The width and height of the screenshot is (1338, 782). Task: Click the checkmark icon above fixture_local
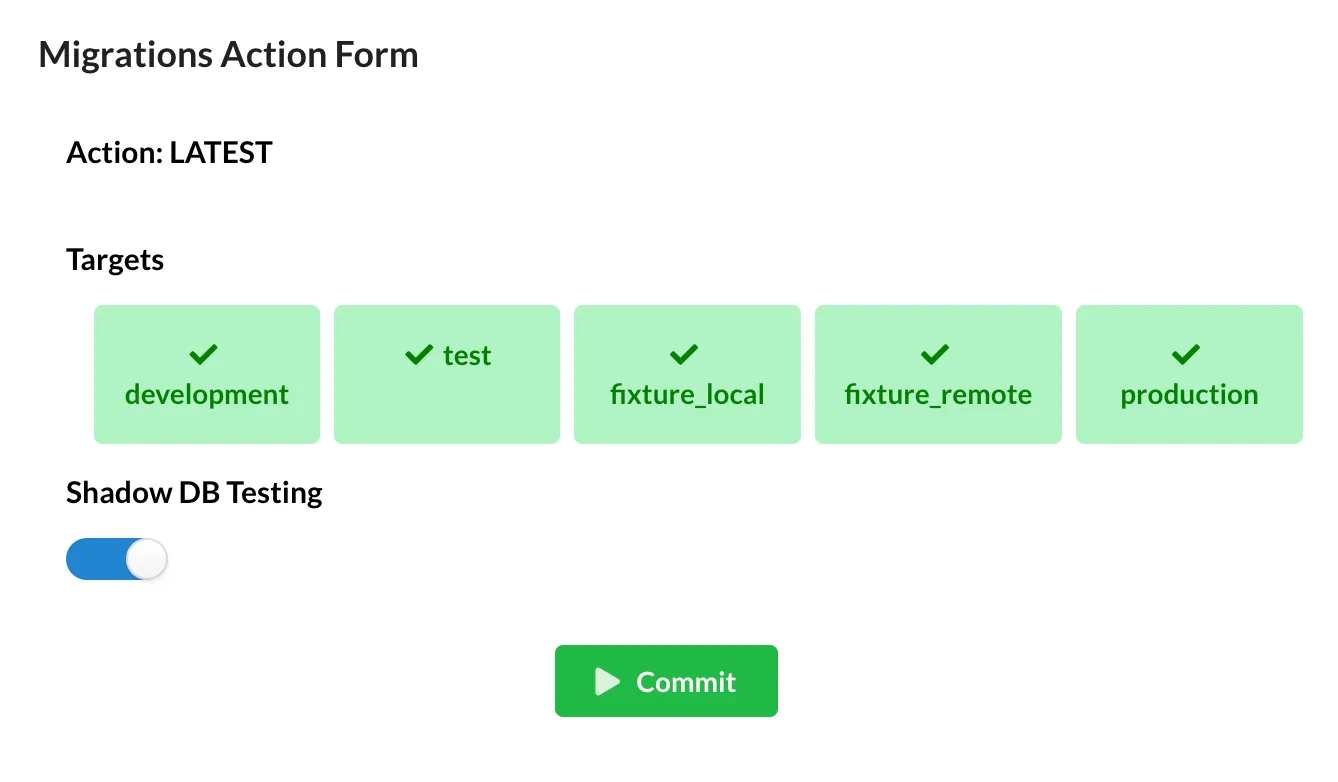pyautogui.click(x=684, y=355)
